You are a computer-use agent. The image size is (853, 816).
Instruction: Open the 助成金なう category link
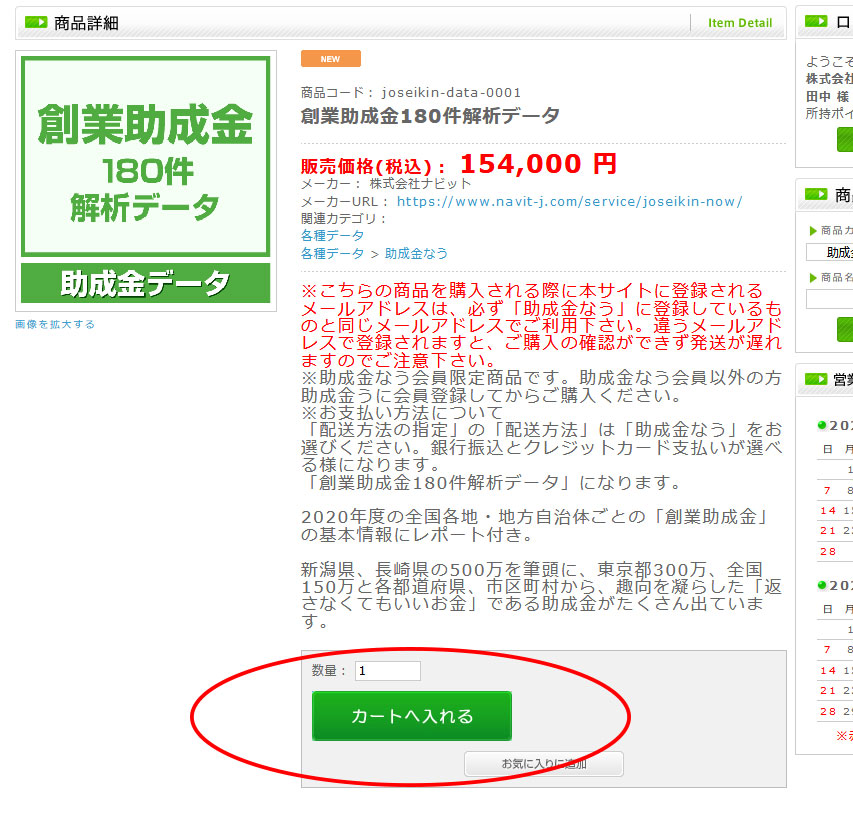416,254
